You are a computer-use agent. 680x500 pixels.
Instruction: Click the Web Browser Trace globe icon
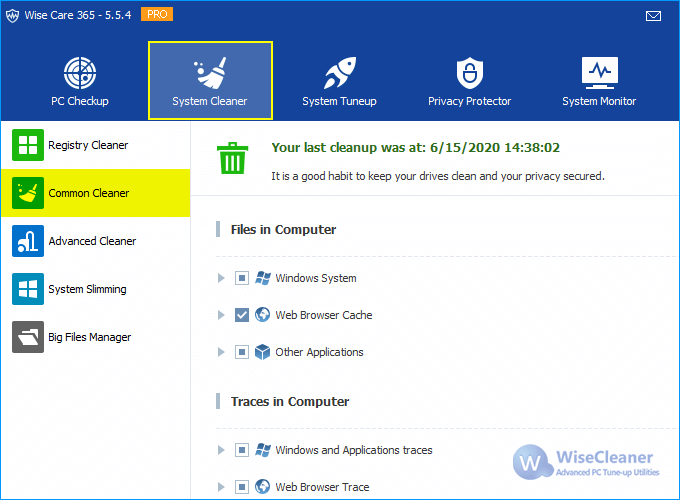pos(262,487)
